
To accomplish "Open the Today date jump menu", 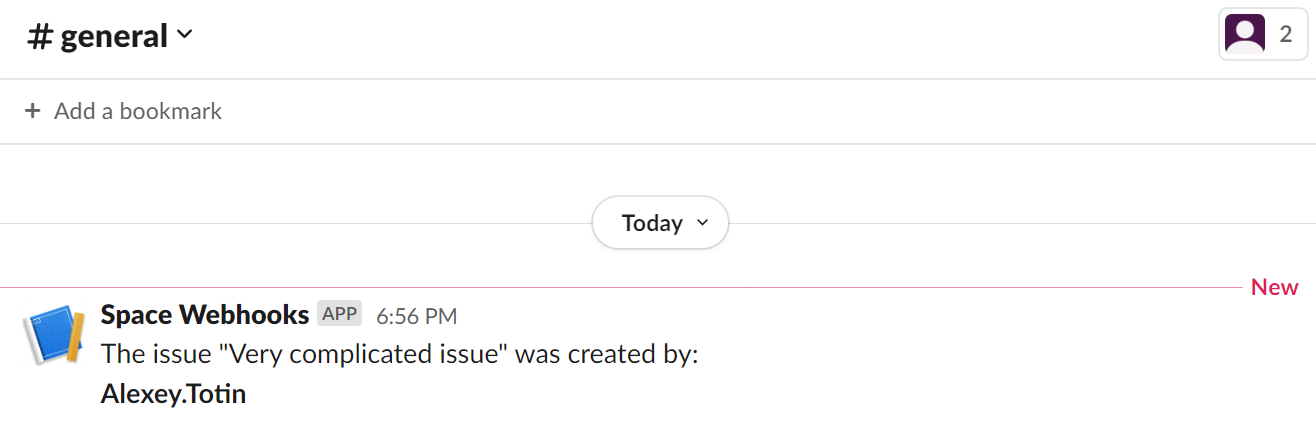I will pyautogui.click(x=660, y=223).
